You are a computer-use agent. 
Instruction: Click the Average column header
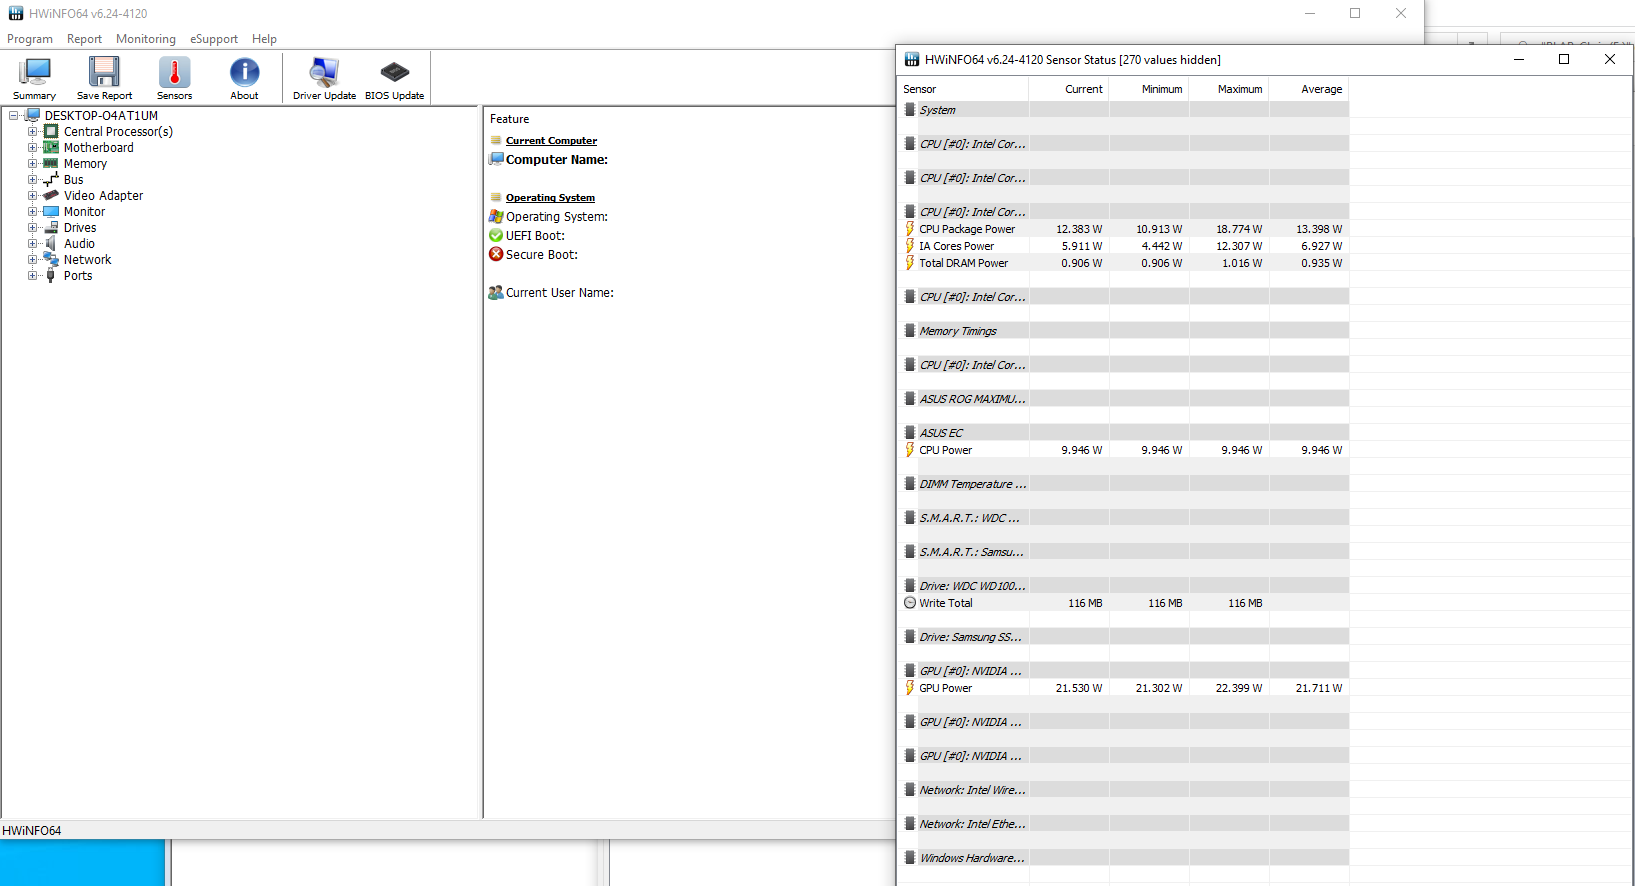[x=1309, y=89]
